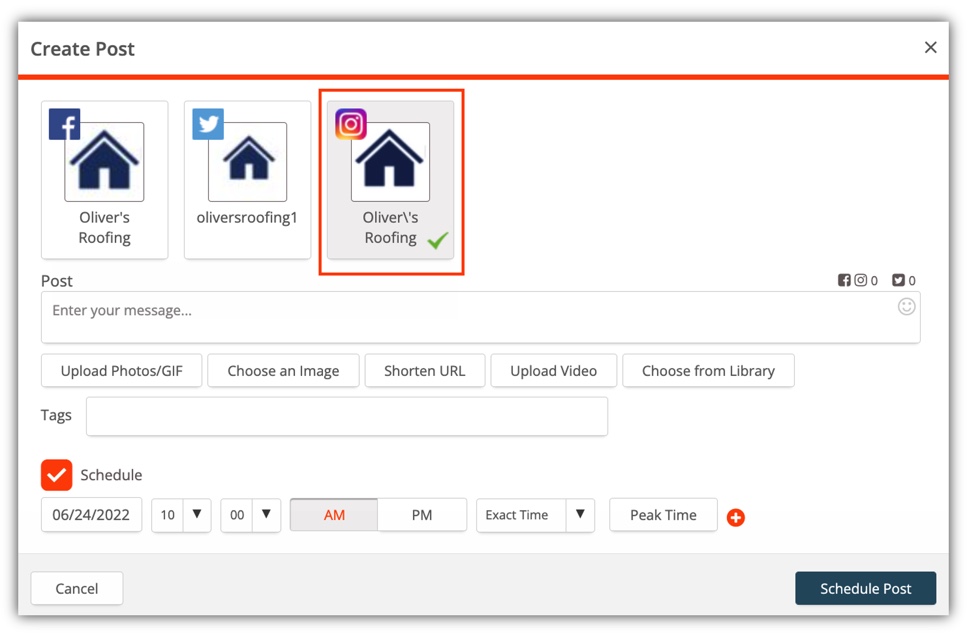Select the Facebook Oliver's Roofing account card
Viewport: 968px width, 641px height.
point(104,180)
